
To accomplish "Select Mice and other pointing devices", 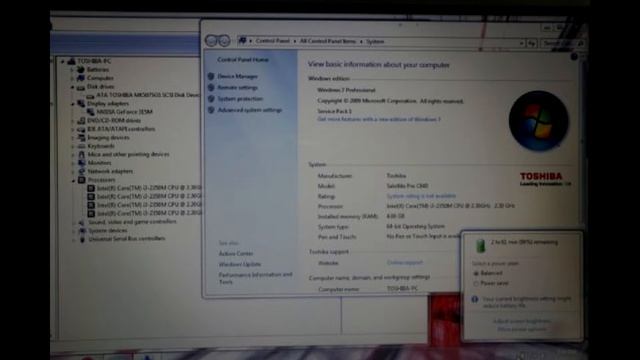I will [x=129, y=154].
